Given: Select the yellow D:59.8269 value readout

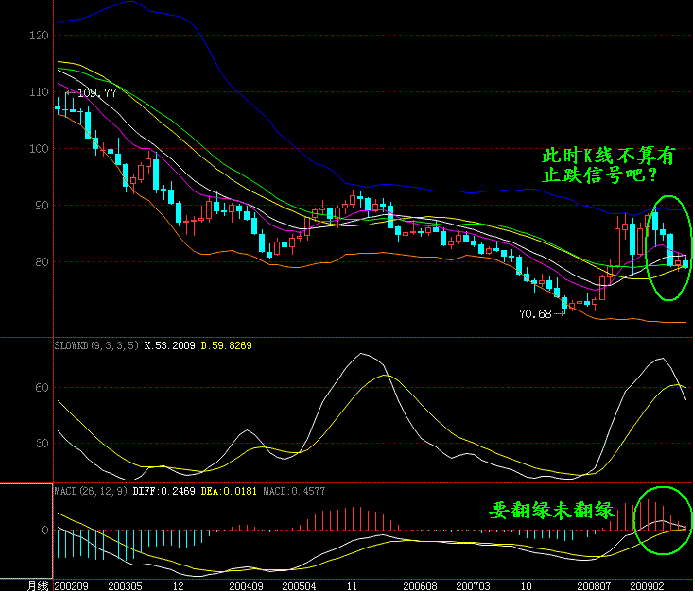Looking at the screenshot, I should coord(226,346).
